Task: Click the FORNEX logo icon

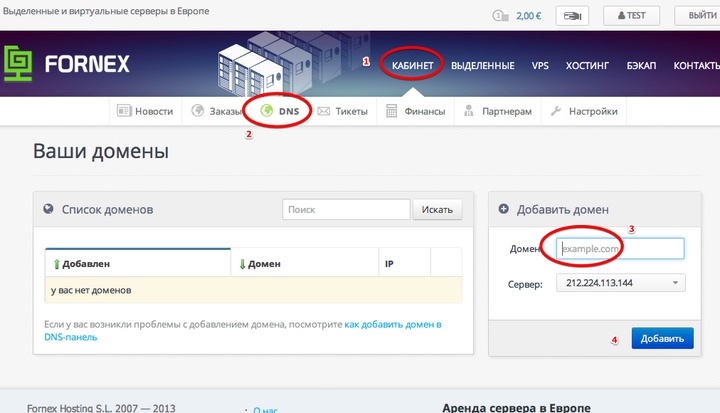Action: point(18,63)
